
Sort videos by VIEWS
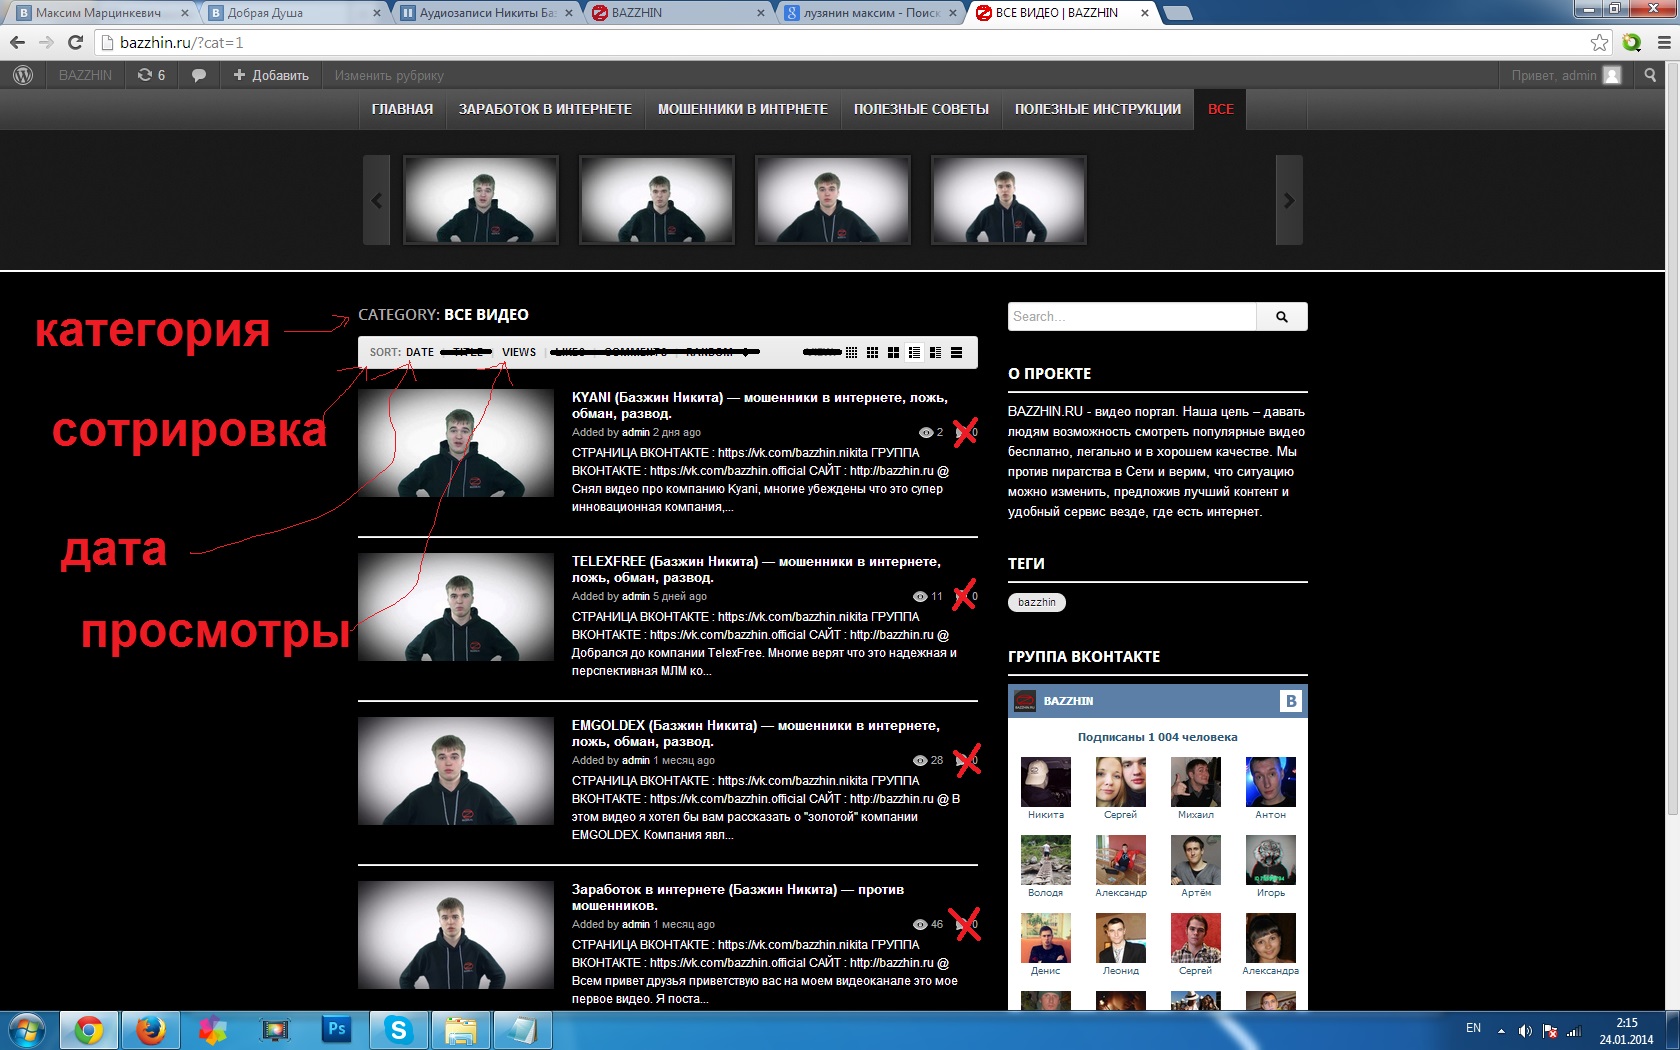coord(519,352)
